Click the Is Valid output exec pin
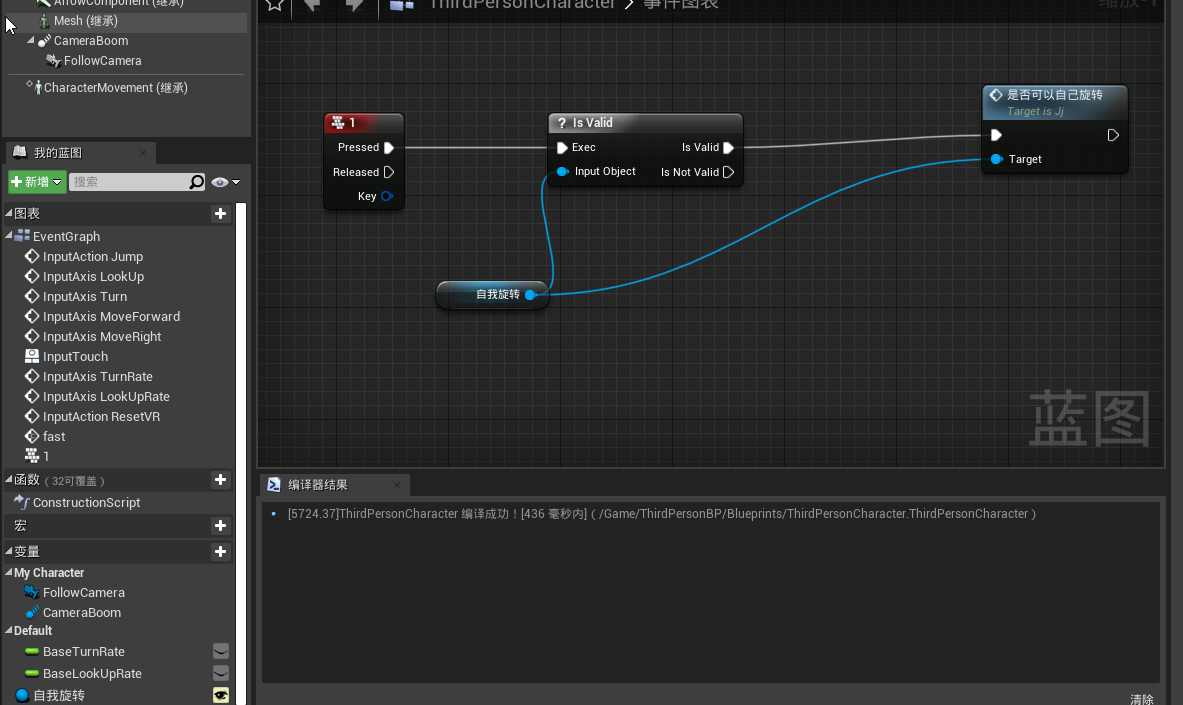This screenshot has width=1183, height=705. (729, 147)
